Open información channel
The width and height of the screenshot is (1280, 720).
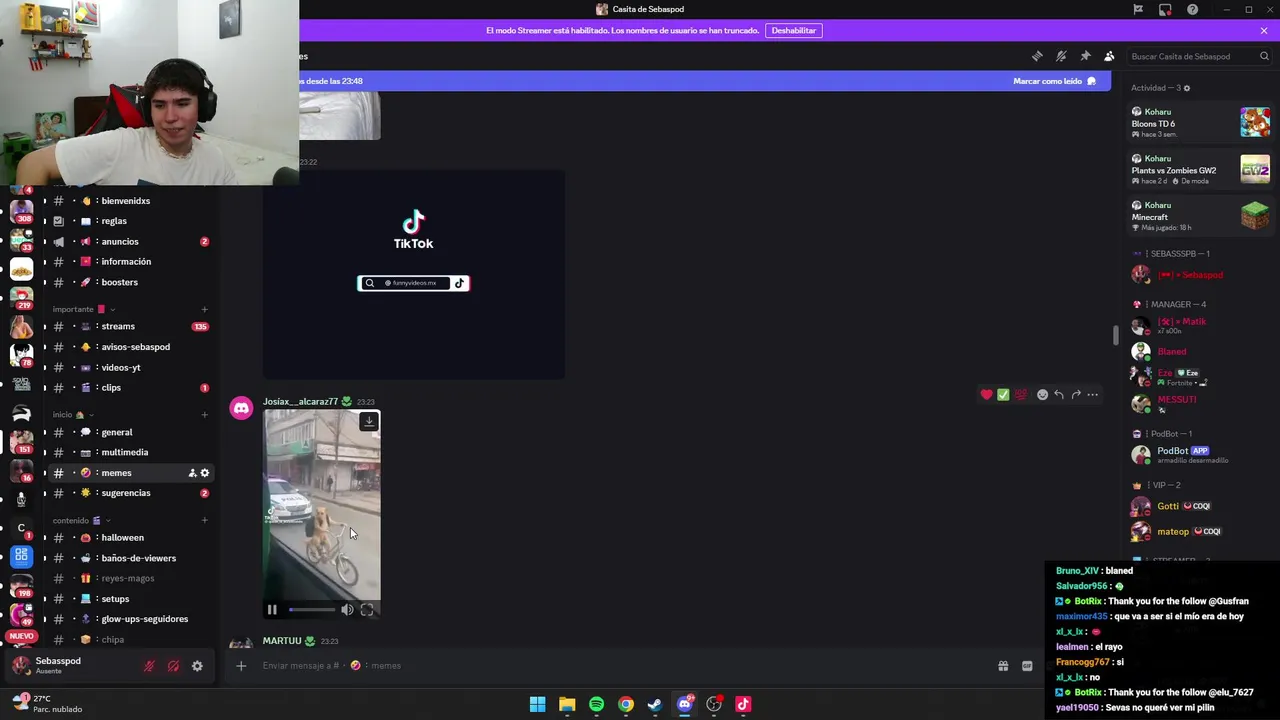point(125,262)
